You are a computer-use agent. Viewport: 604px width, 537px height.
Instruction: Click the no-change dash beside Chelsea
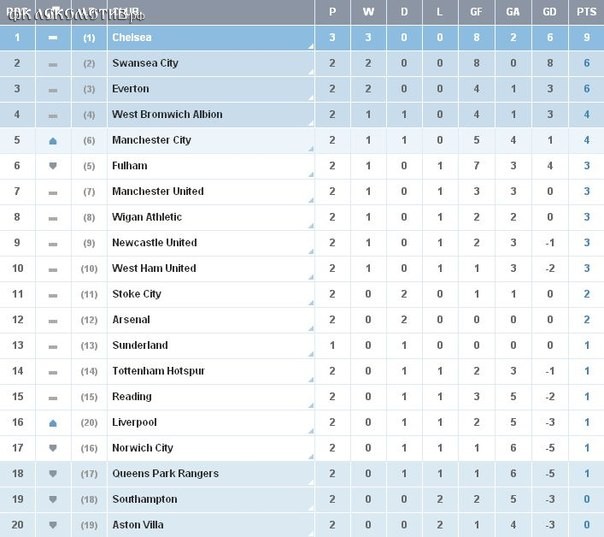[53, 38]
